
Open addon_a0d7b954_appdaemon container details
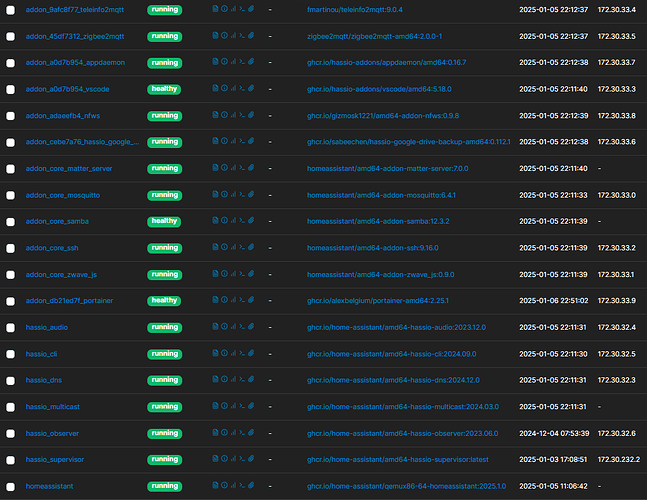[75, 62]
